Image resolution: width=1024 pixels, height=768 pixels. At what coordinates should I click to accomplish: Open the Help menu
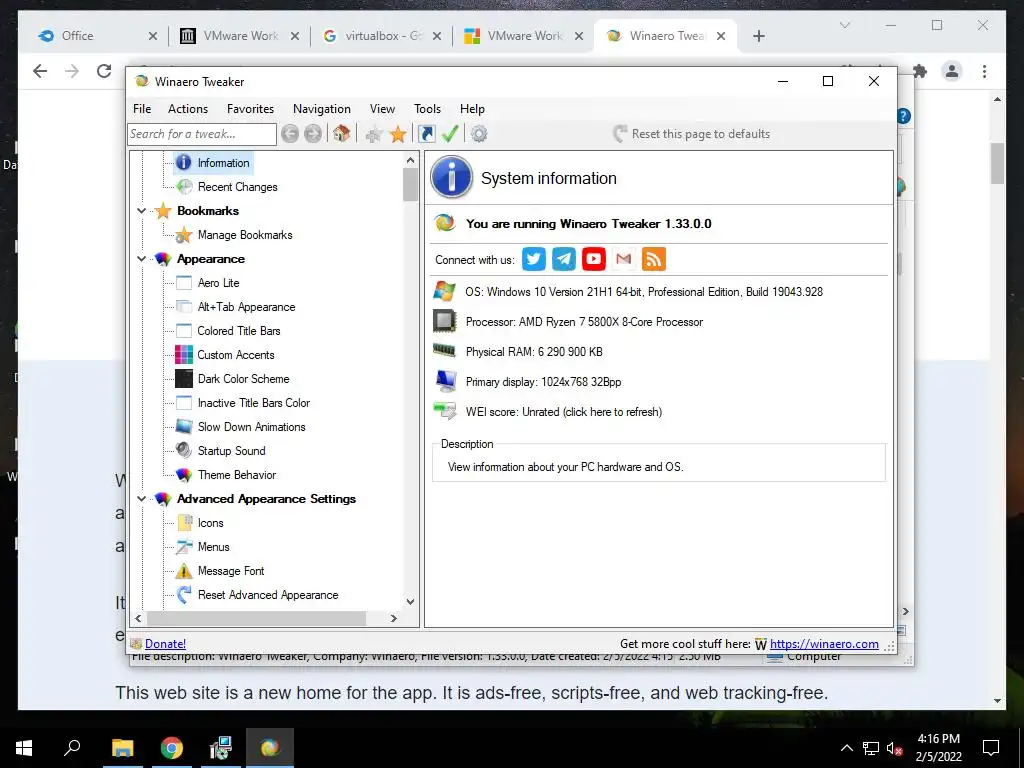472,109
